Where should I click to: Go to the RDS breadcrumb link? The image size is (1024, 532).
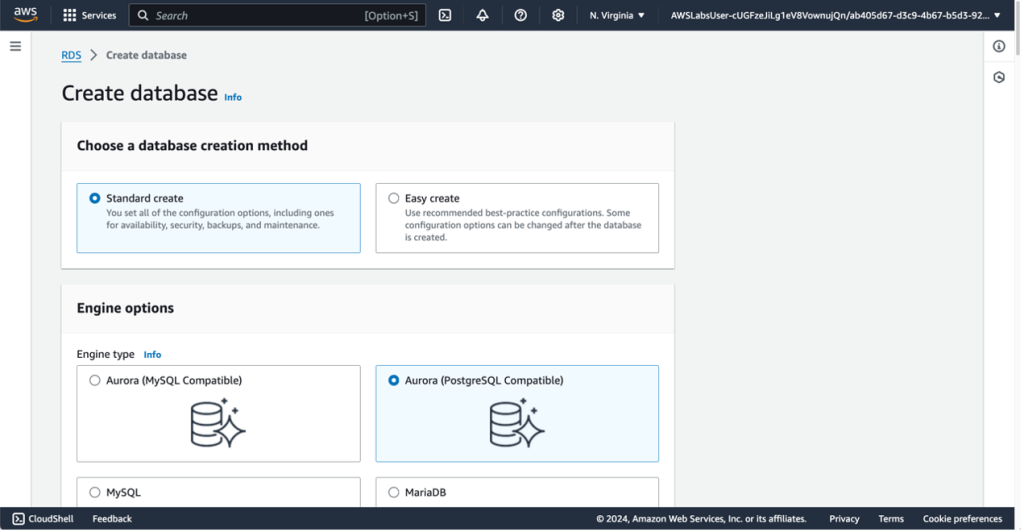click(71, 55)
